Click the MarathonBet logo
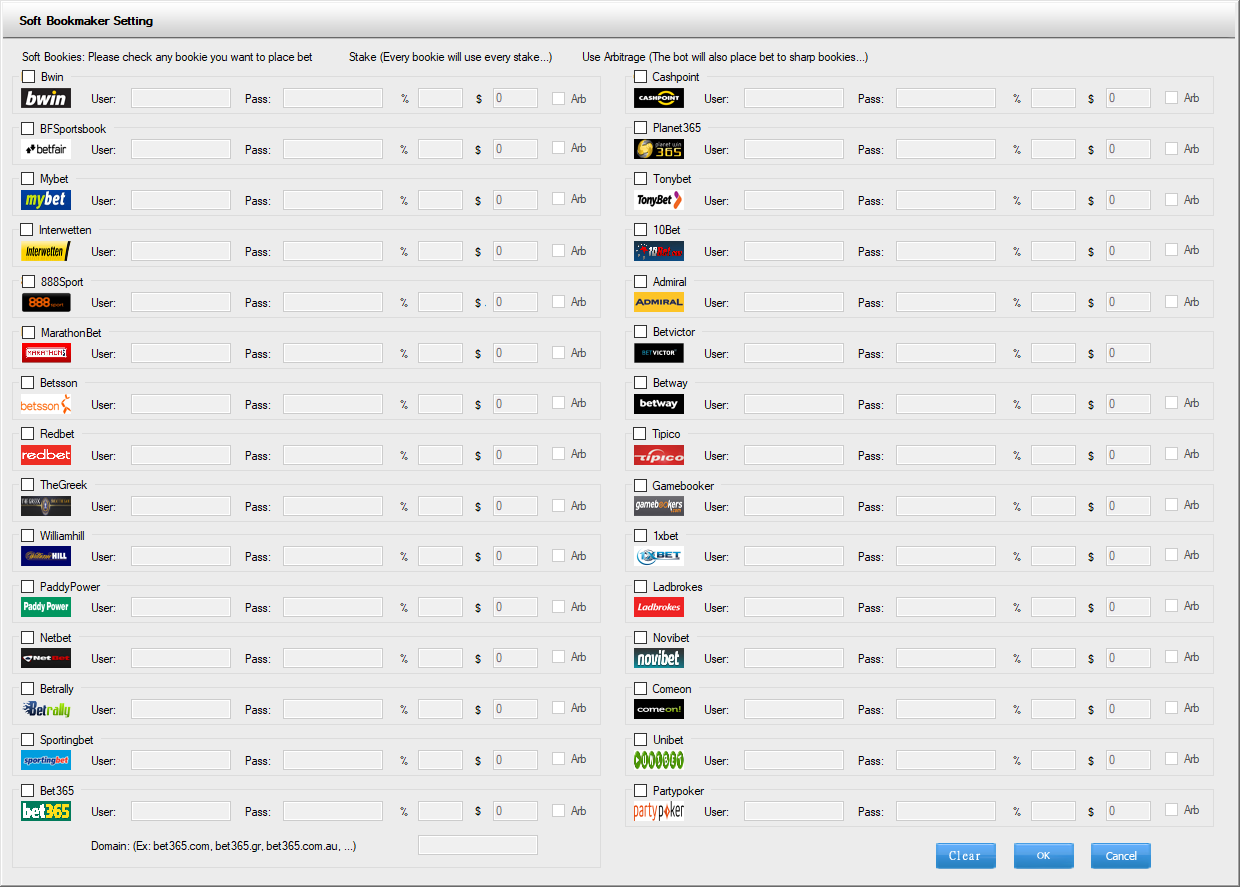This screenshot has height=887, width=1240. [x=46, y=353]
